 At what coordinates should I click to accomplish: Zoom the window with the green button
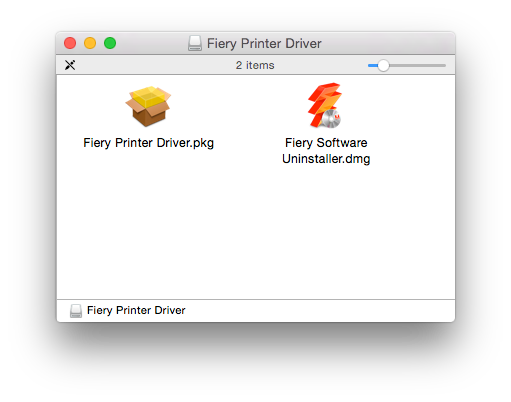(x=110, y=43)
